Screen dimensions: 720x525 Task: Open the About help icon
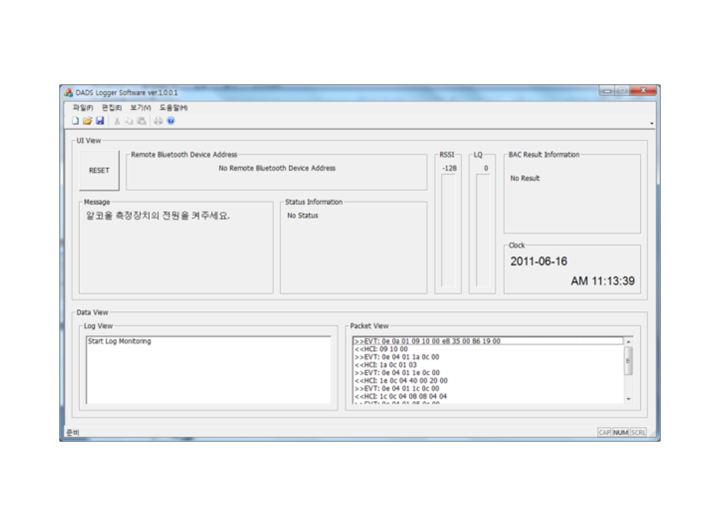[x=171, y=121]
